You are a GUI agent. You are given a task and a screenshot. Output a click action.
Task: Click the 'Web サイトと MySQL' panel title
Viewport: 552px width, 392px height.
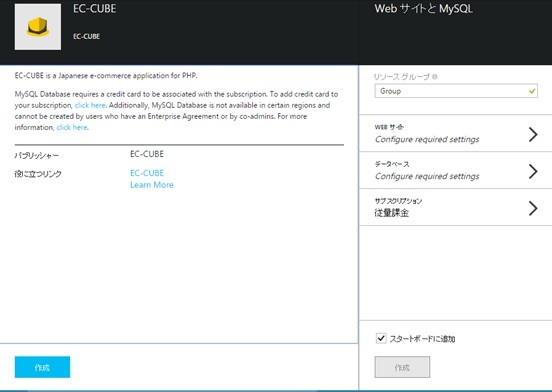tap(424, 8)
